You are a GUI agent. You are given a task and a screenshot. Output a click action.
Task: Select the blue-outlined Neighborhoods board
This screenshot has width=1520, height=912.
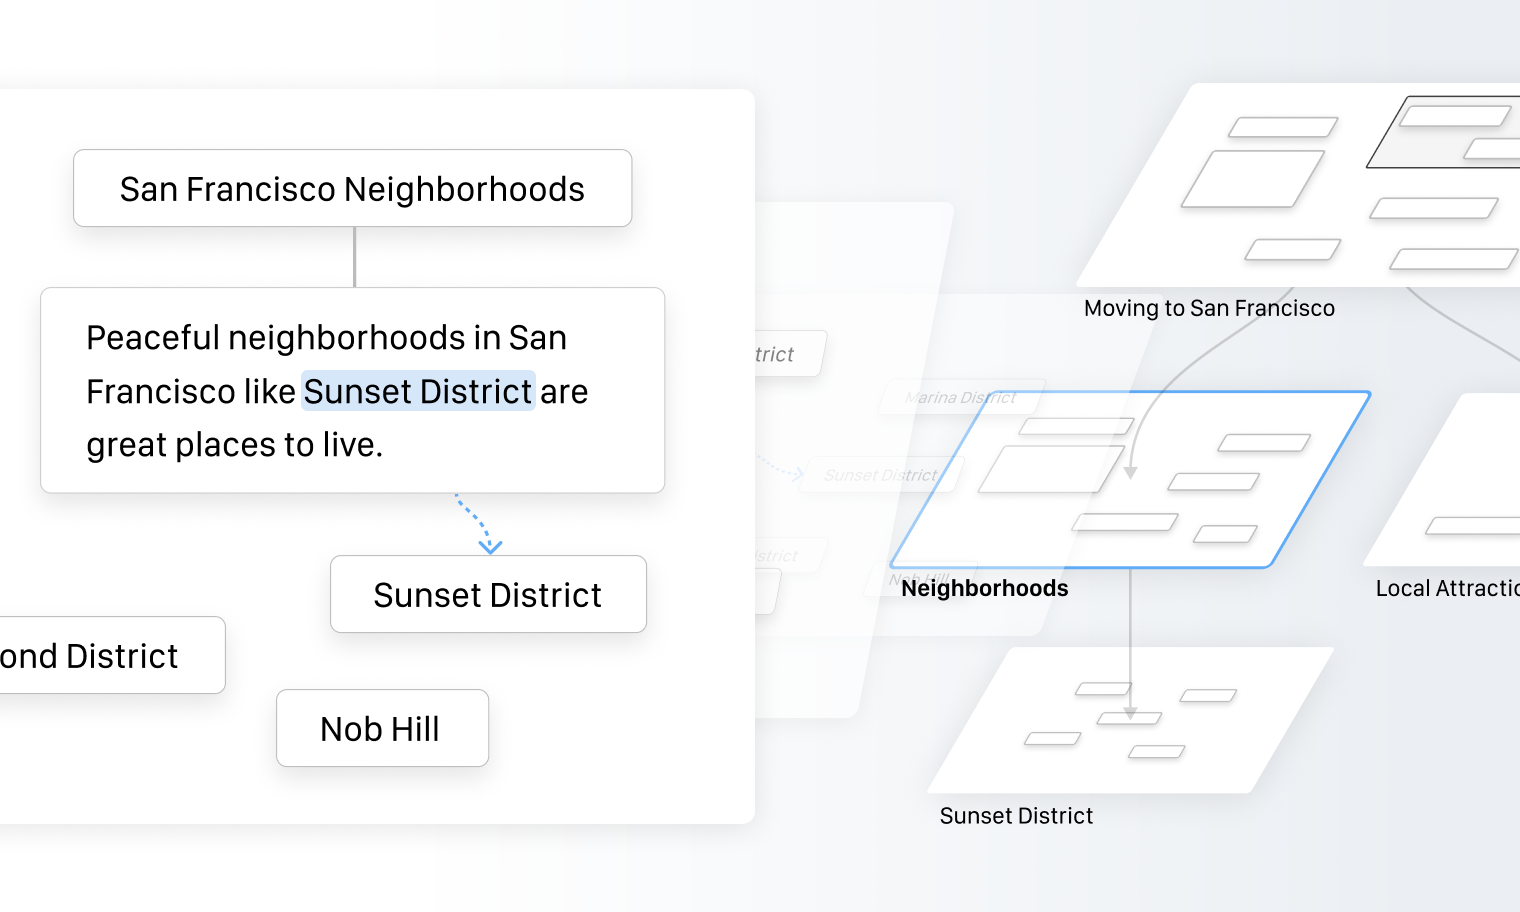coord(1130,480)
